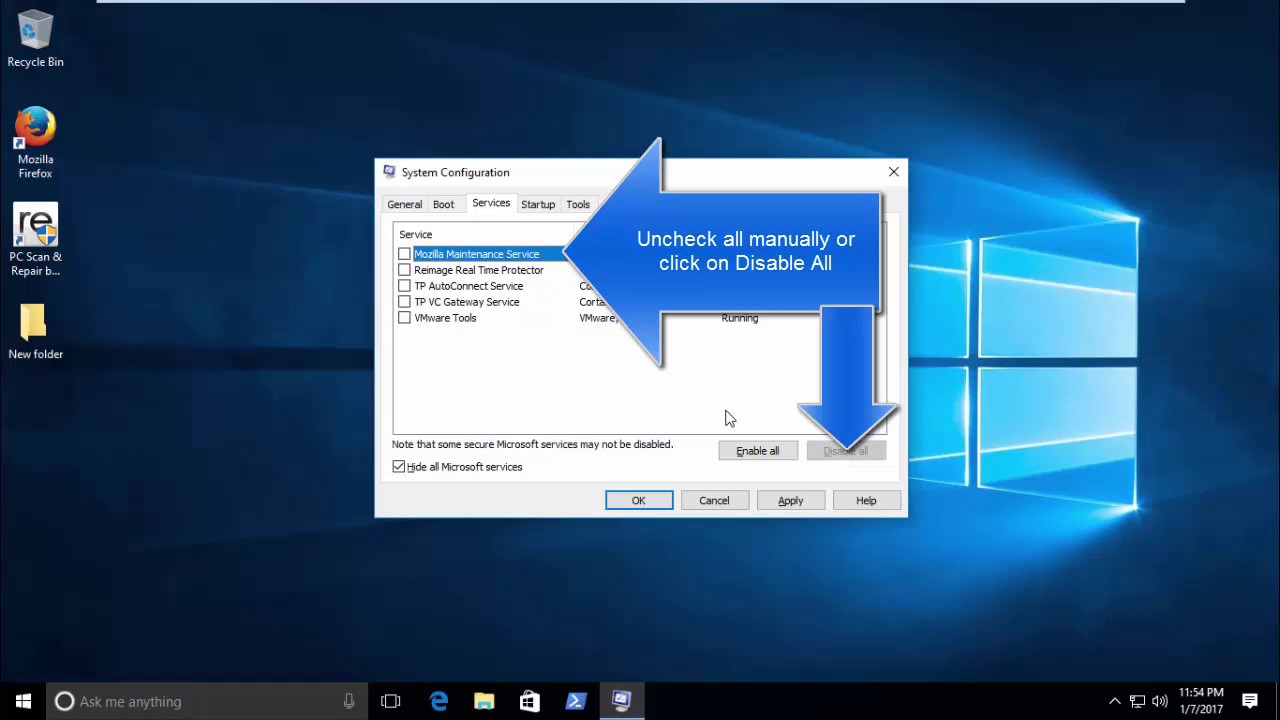
Task: Click the Apply button
Action: point(790,501)
